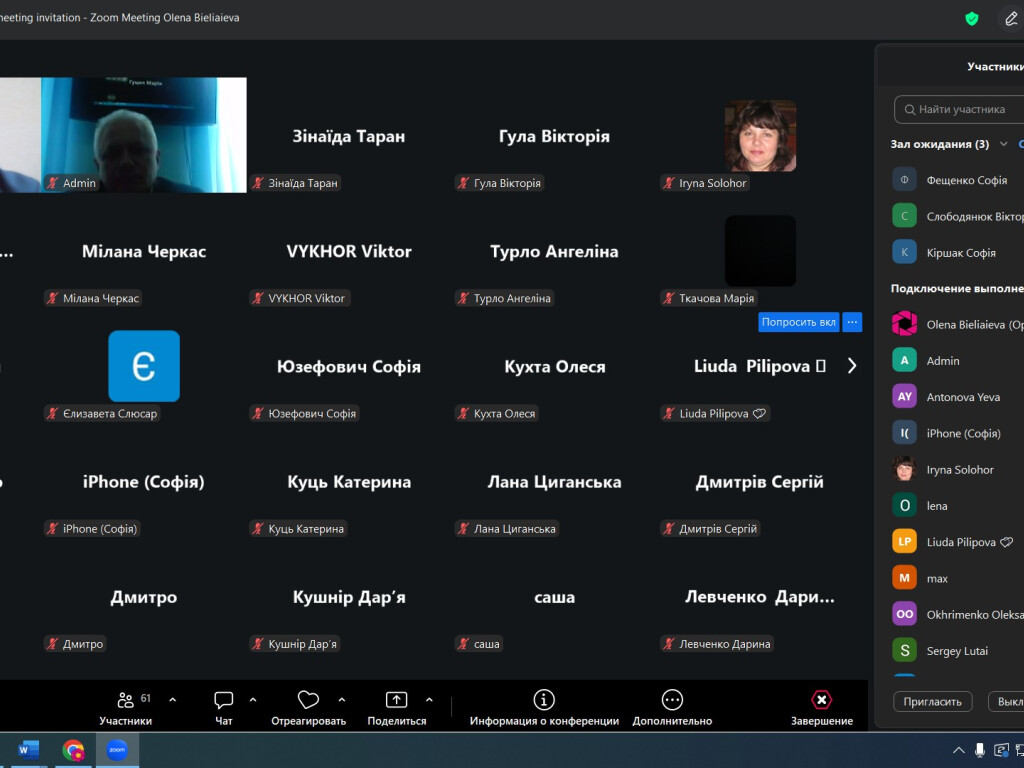Image resolution: width=1024 pixels, height=768 pixels.
Task: Click Кушнір Дар'я tile name
Action: [349, 597]
